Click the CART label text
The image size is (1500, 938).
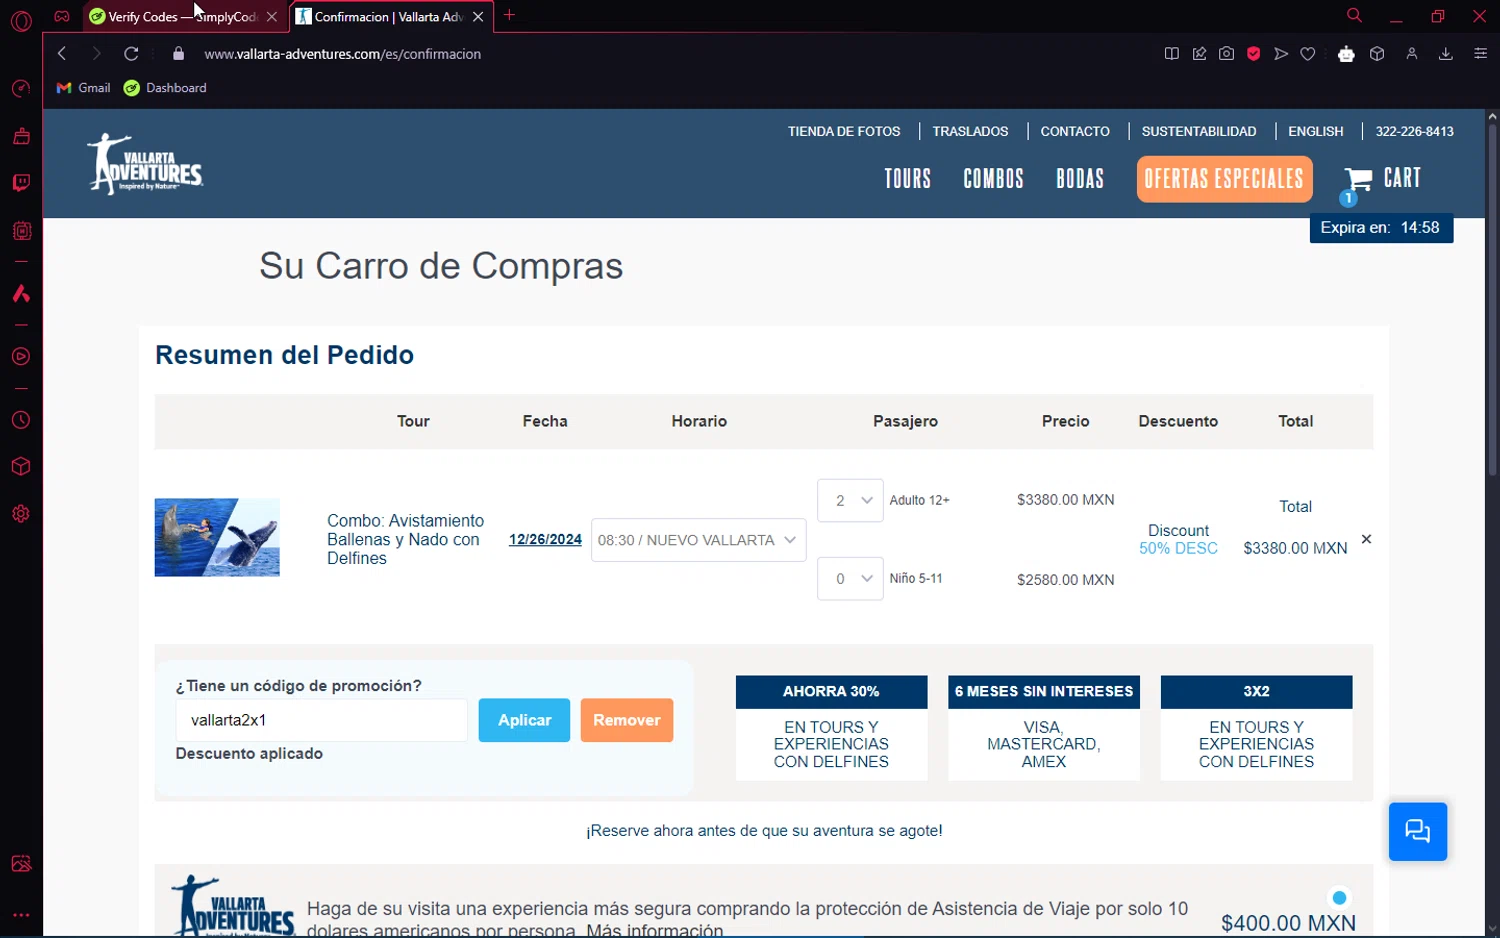(1402, 178)
